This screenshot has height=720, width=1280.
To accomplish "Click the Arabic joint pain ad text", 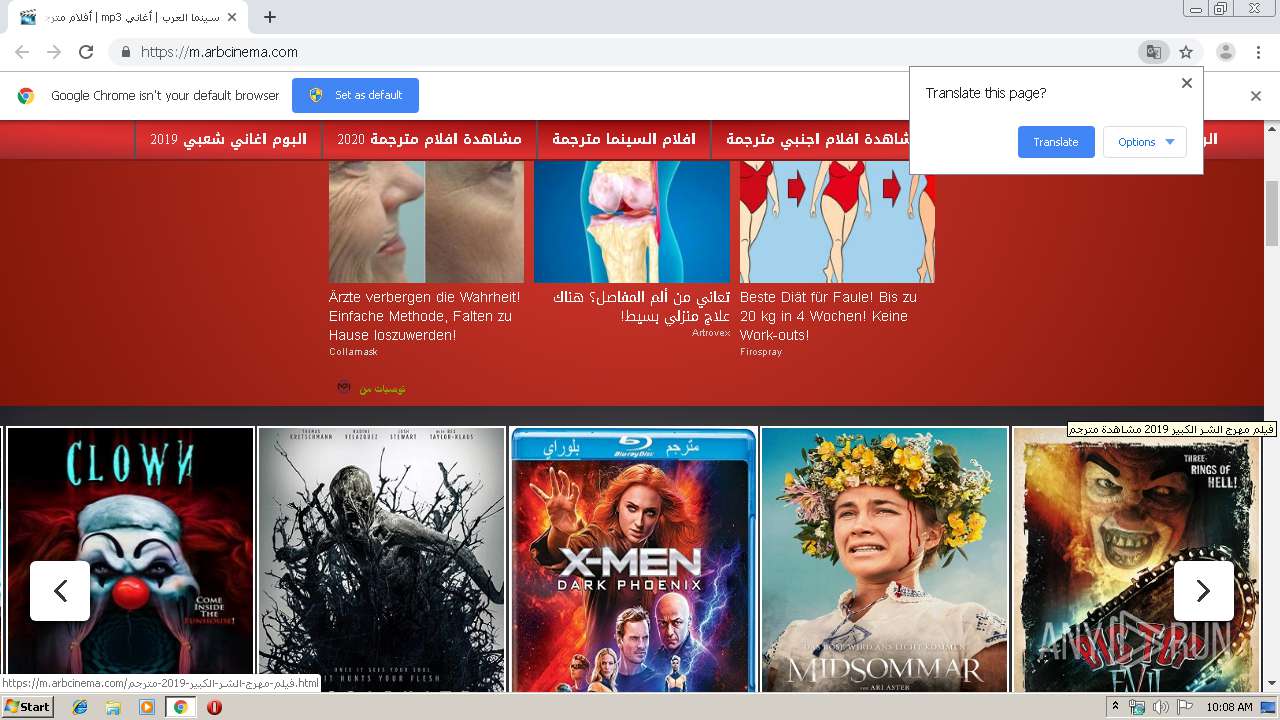I will (x=640, y=306).
